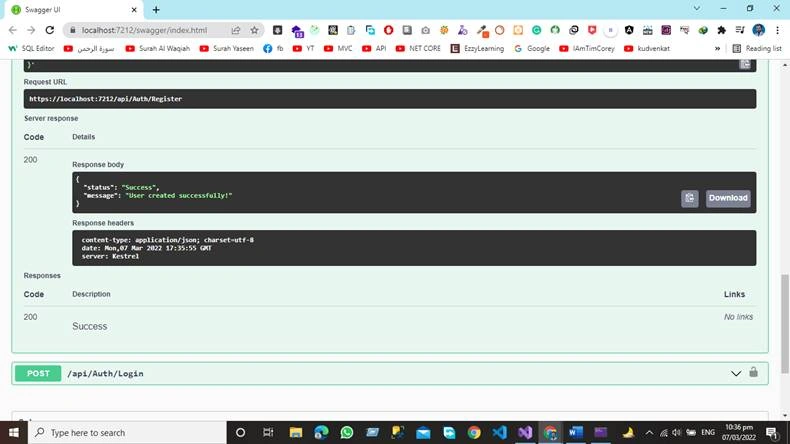The width and height of the screenshot is (790, 444).
Task: Open the Surah Al Waqiah bookmark
Action: (x=158, y=48)
